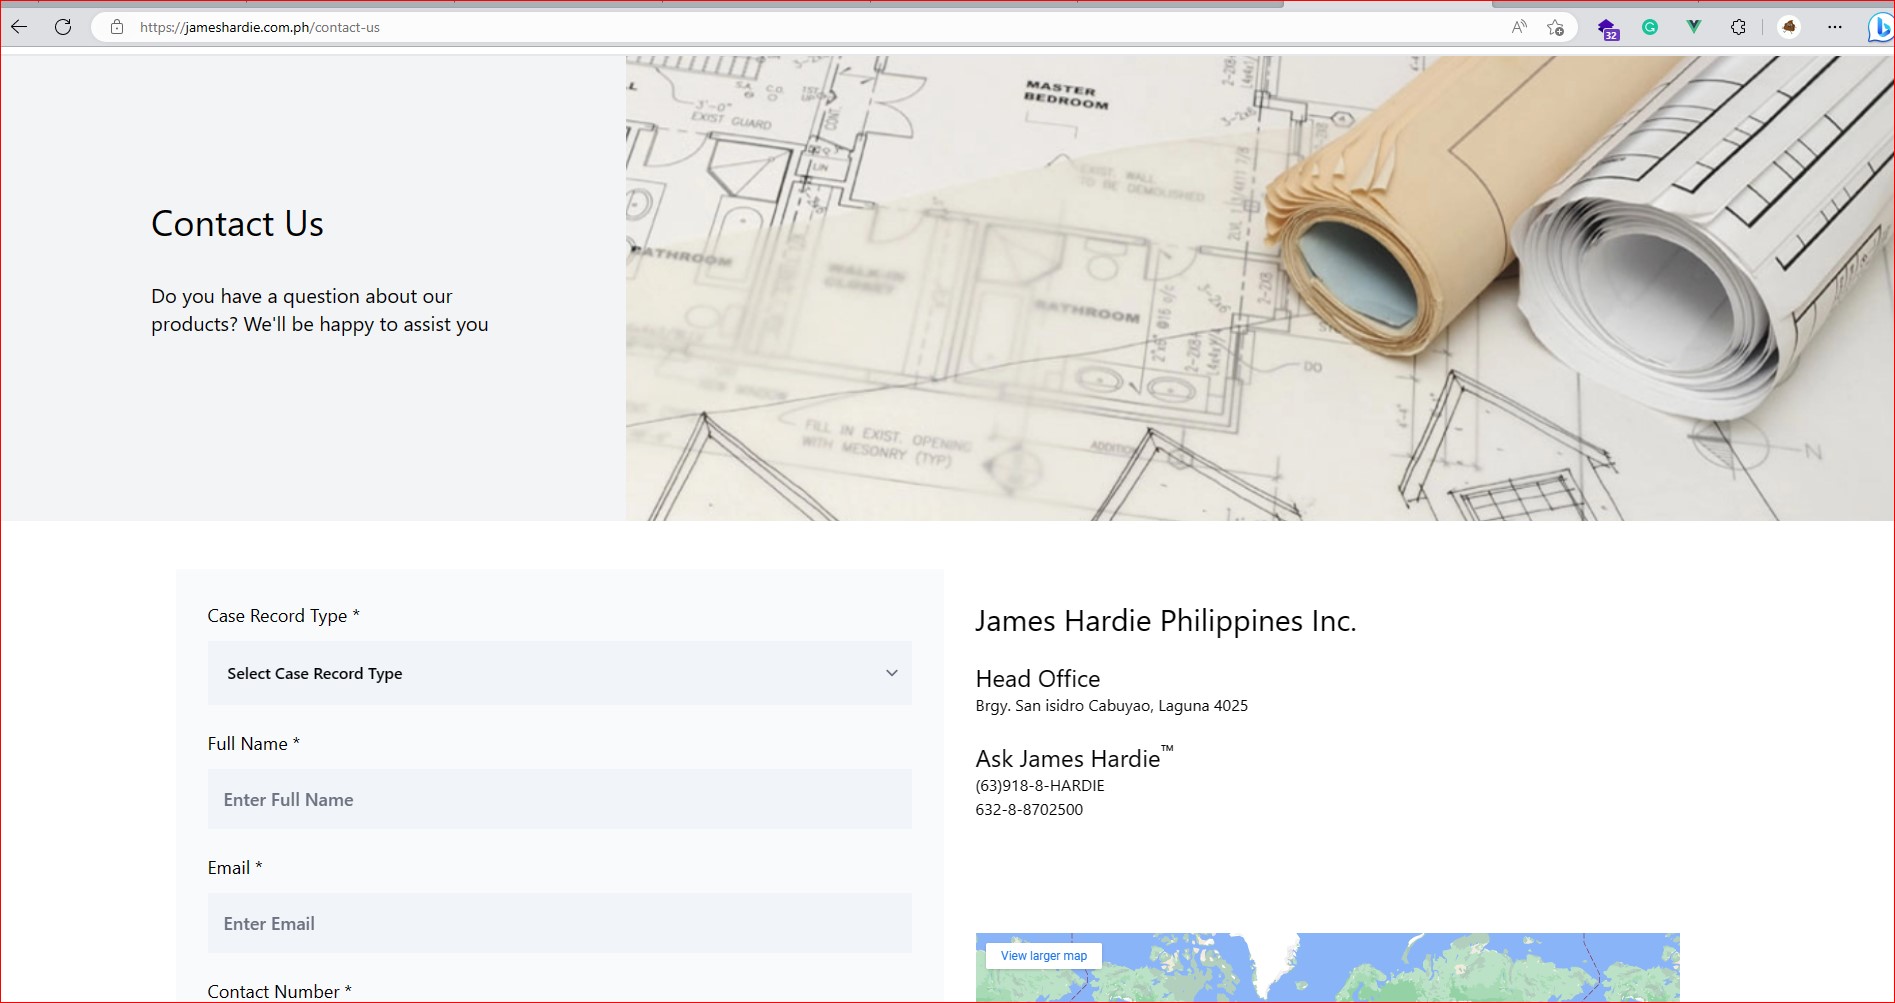Add this page to favorites
This screenshot has width=1895, height=1003.
click(x=1555, y=27)
